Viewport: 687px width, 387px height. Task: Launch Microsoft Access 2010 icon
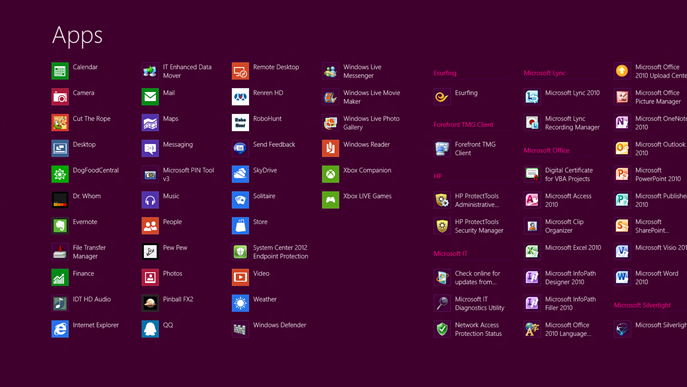click(x=532, y=200)
